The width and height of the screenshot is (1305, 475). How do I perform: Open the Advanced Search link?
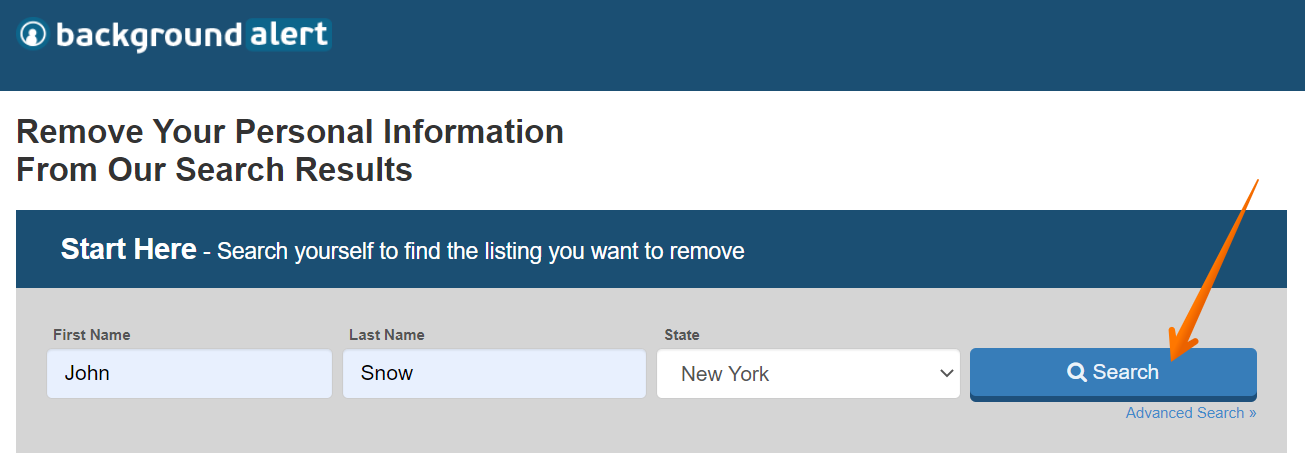pos(1191,413)
